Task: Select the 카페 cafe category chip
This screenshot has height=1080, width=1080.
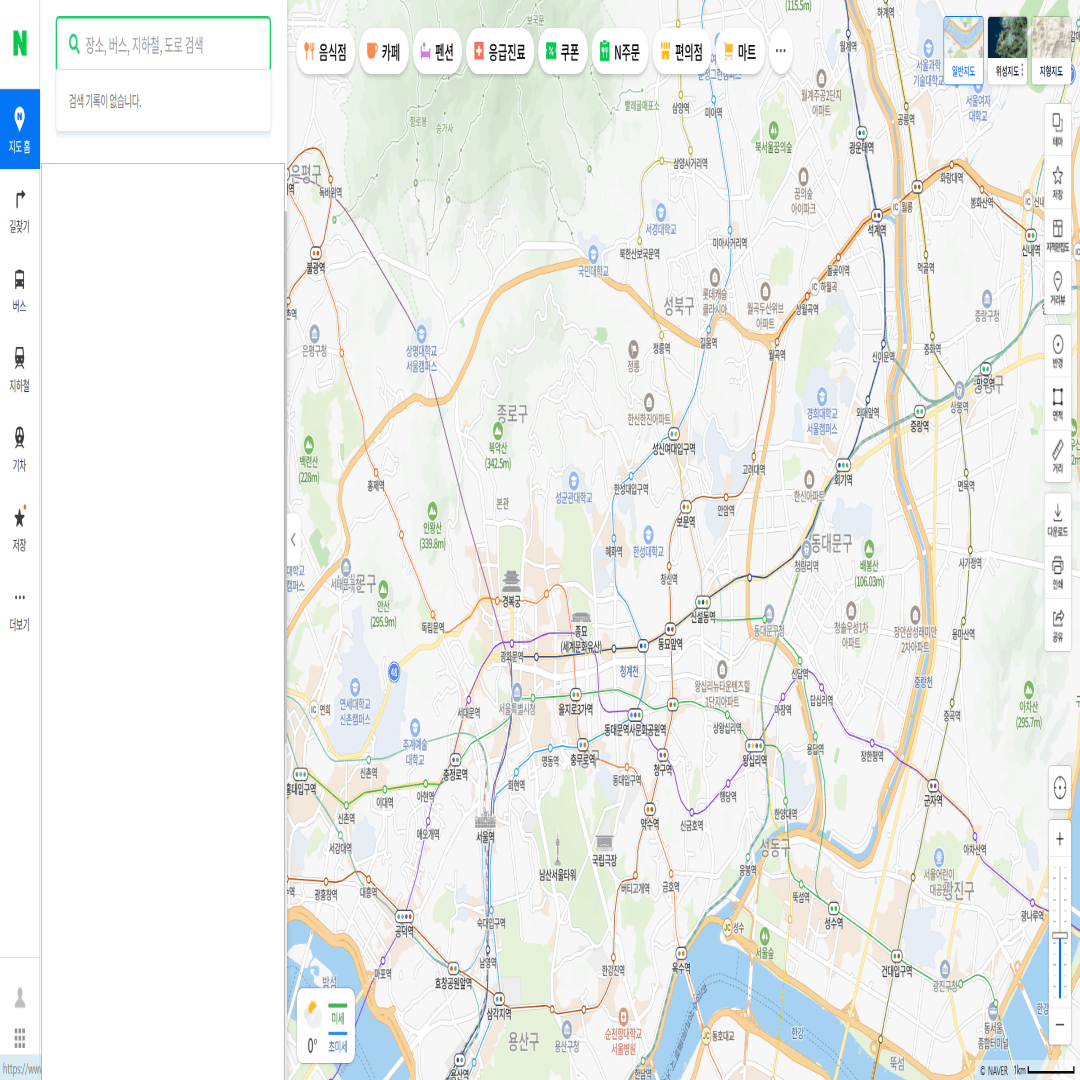Action: click(383, 52)
